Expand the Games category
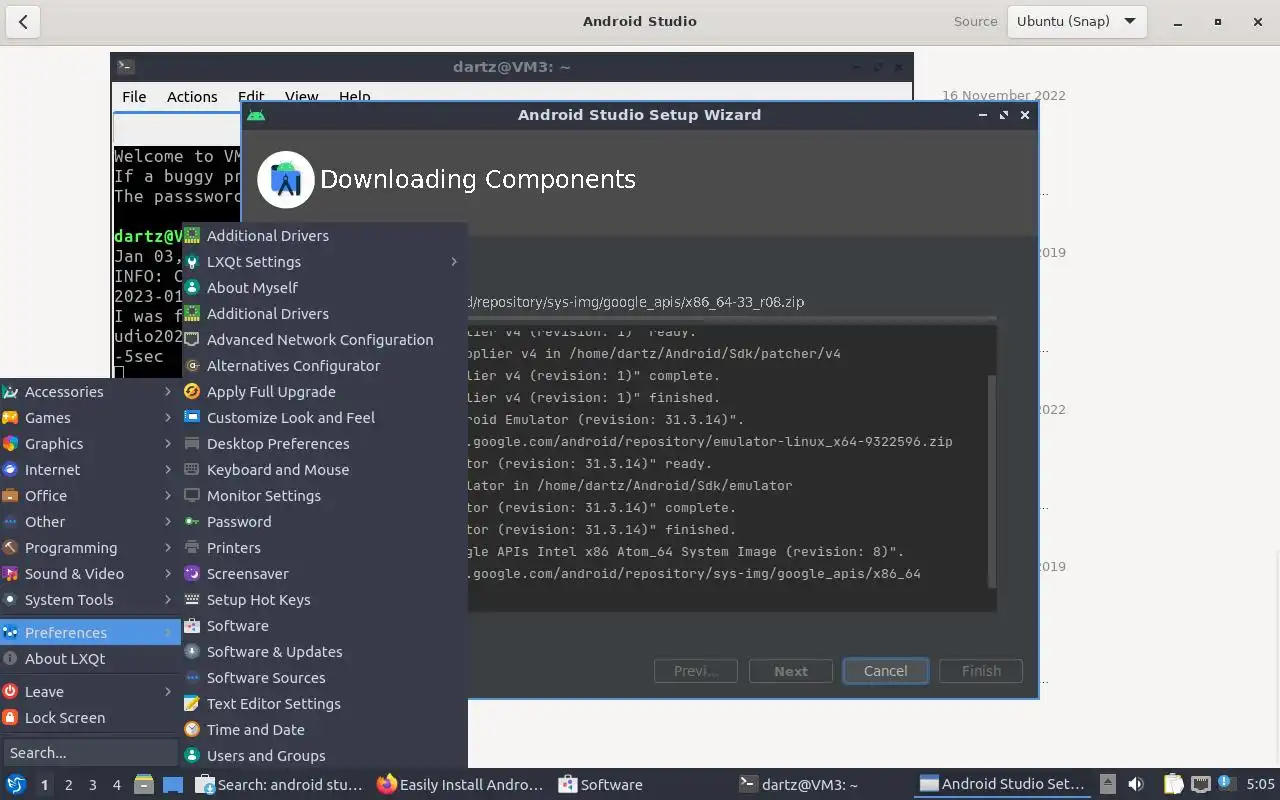Screen dimensions: 1280x800 (90, 417)
